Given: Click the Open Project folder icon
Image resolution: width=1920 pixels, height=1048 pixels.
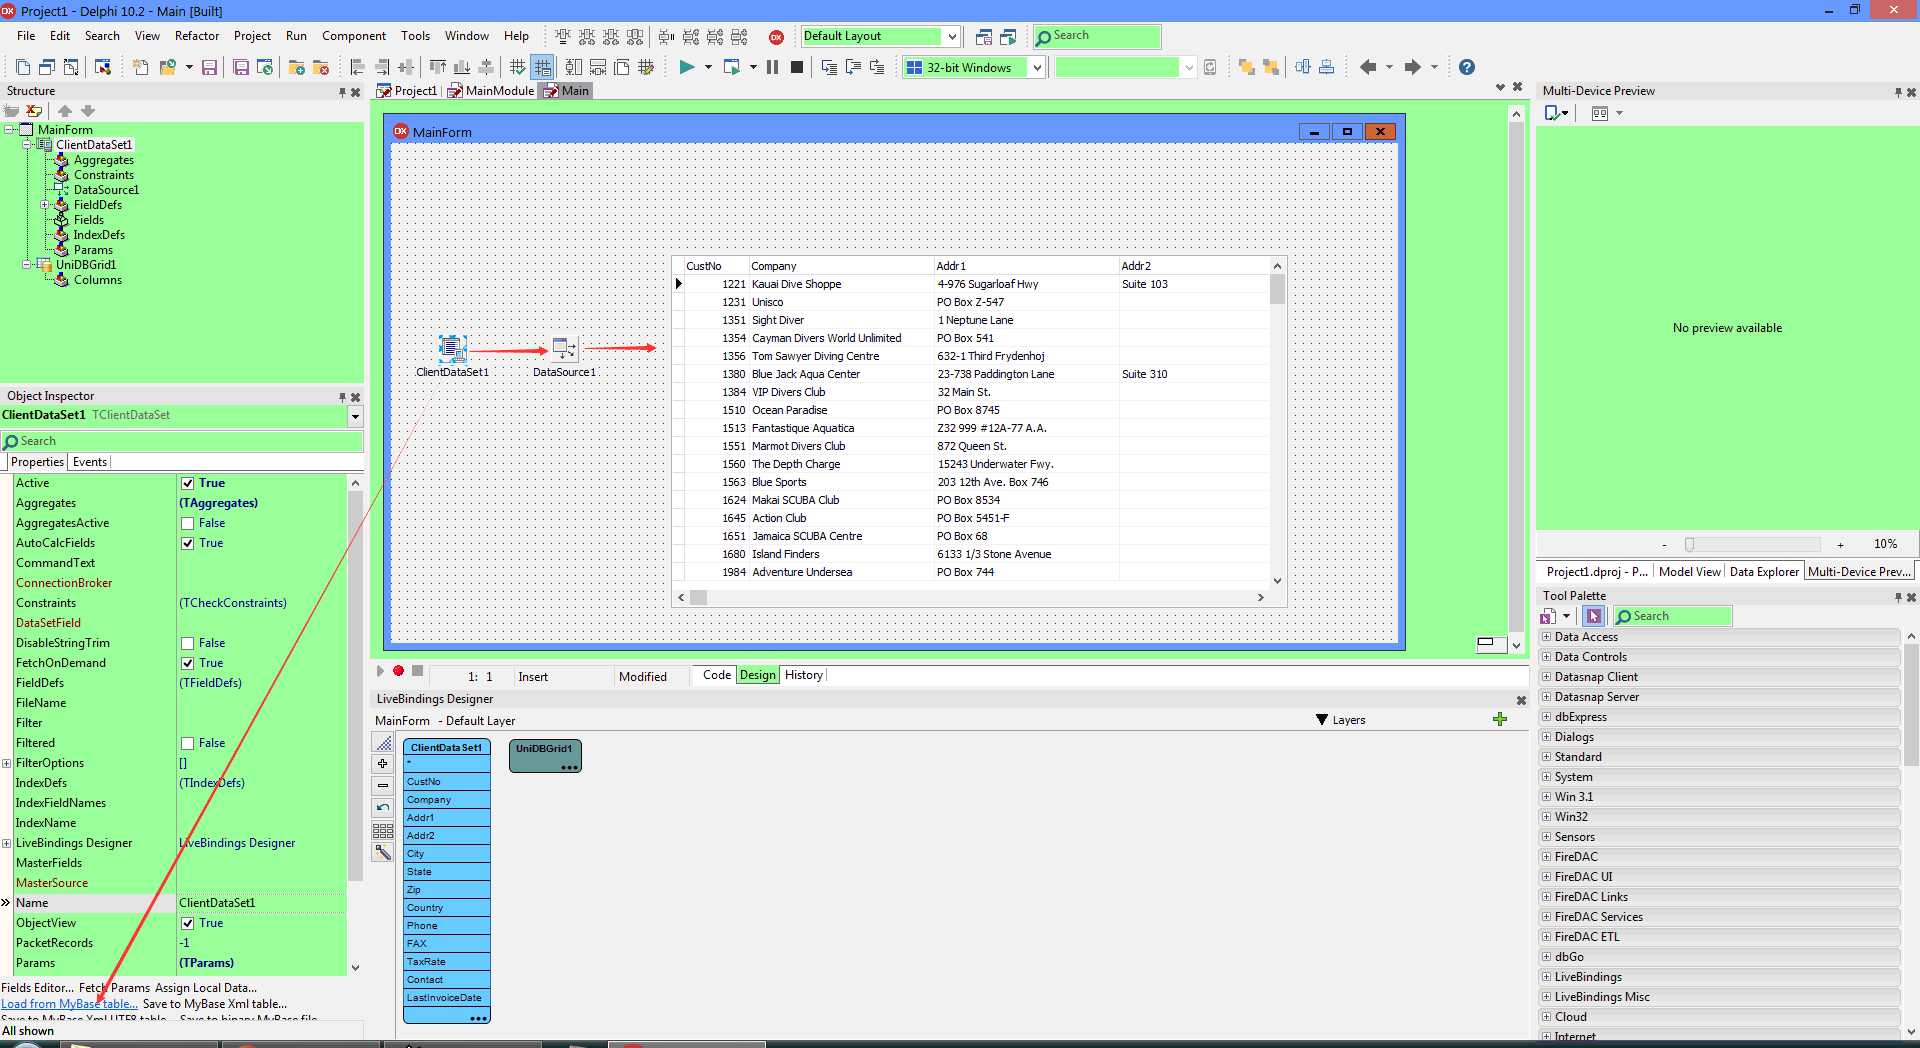Looking at the screenshot, I should click(x=168, y=67).
